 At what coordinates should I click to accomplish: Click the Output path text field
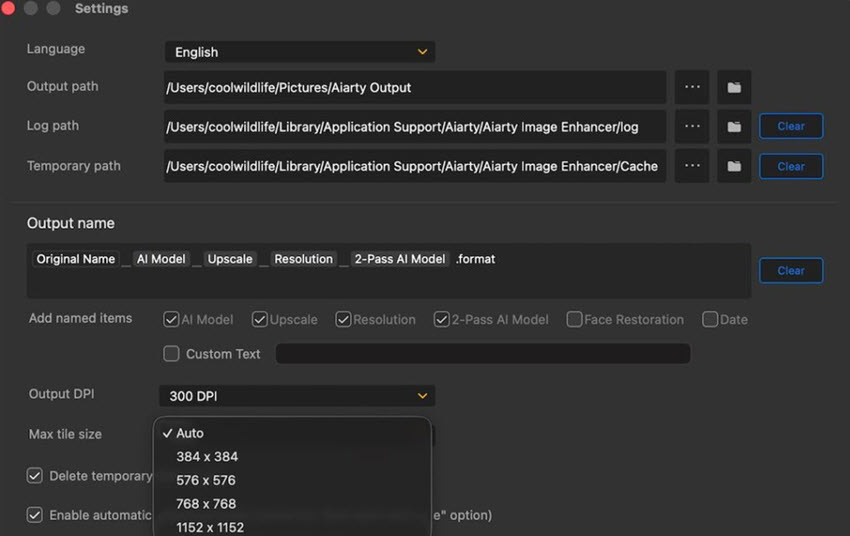[415, 87]
